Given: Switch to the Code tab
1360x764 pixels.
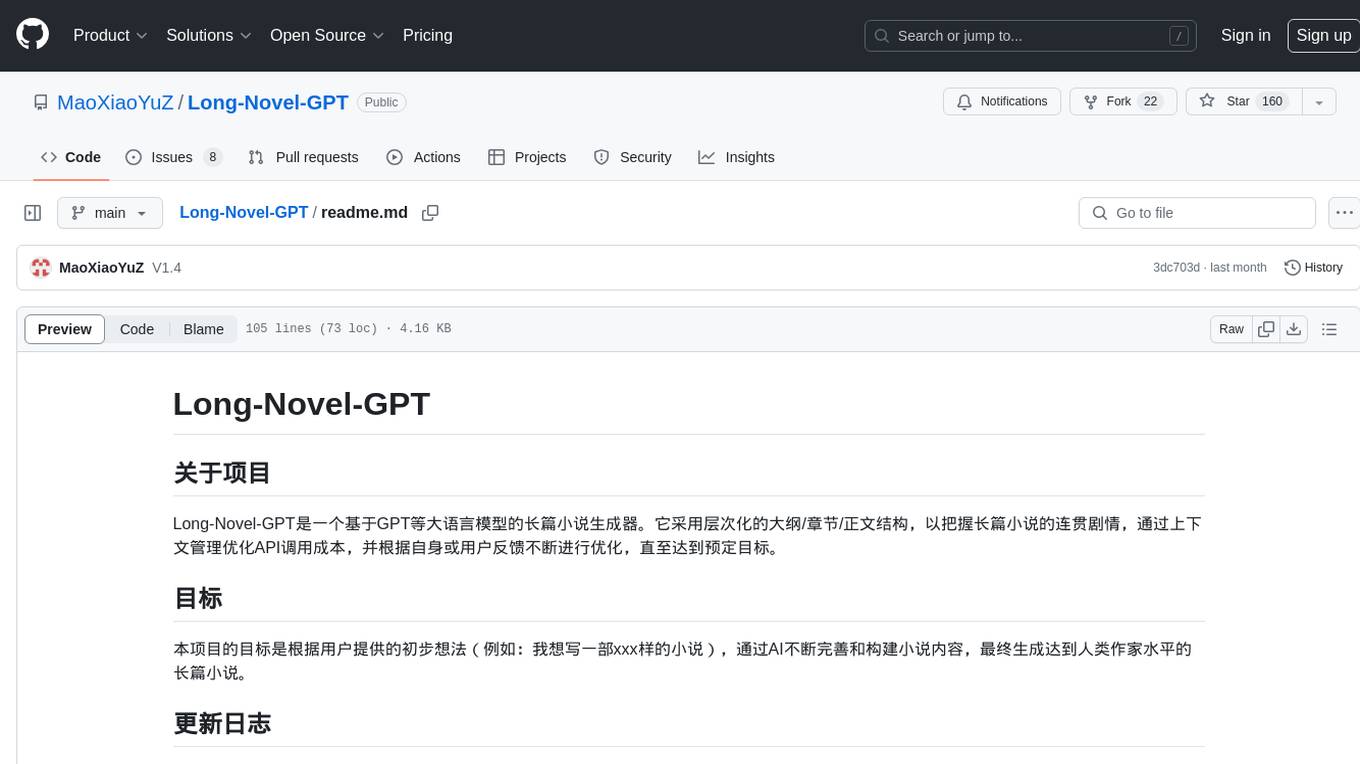Looking at the screenshot, I should [x=71, y=157].
